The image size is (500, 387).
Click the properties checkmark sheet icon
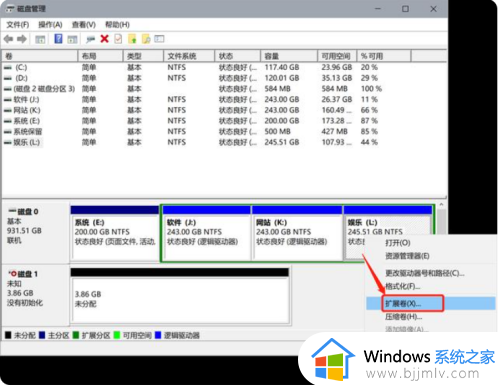(118, 39)
